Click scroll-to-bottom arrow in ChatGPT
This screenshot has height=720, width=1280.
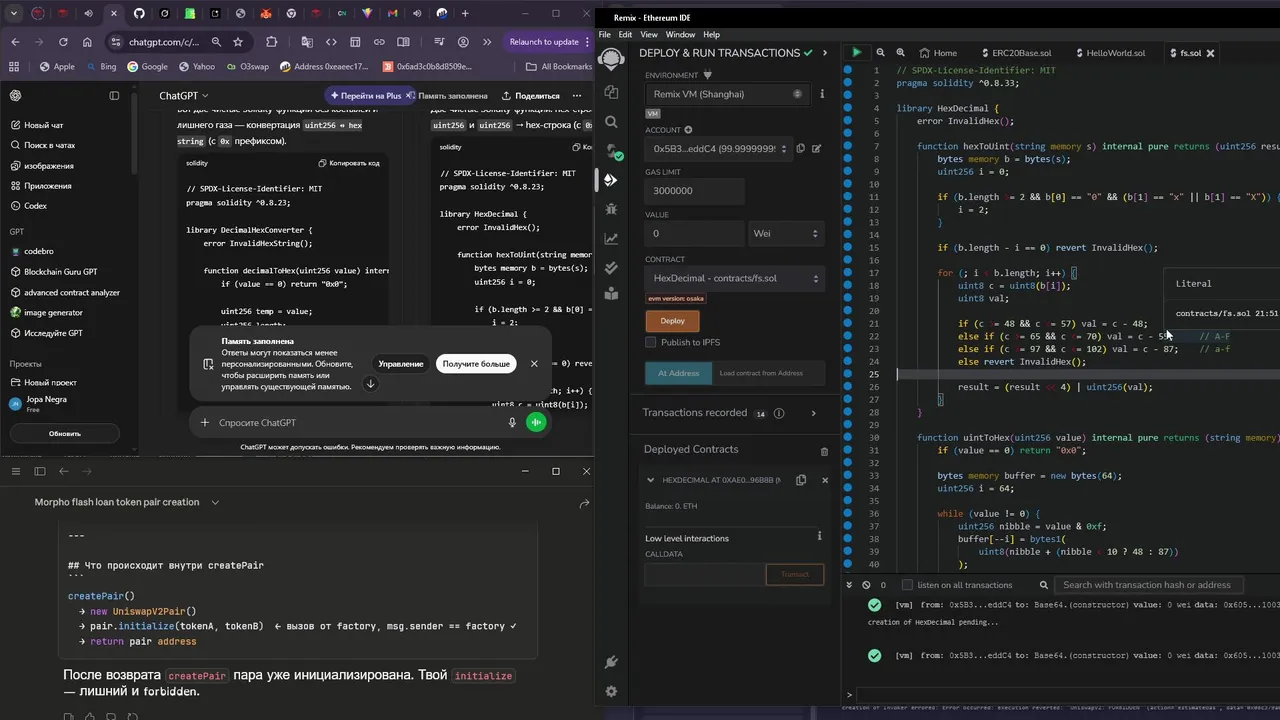[x=370, y=384]
